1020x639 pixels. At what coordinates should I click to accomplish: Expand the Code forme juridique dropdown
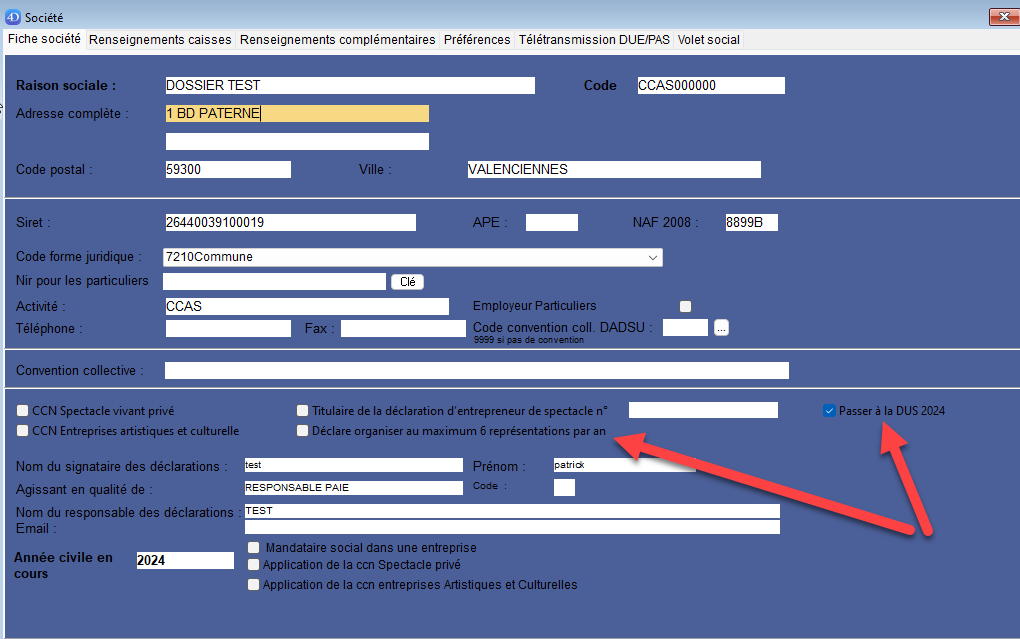pyautogui.click(x=652, y=257)
